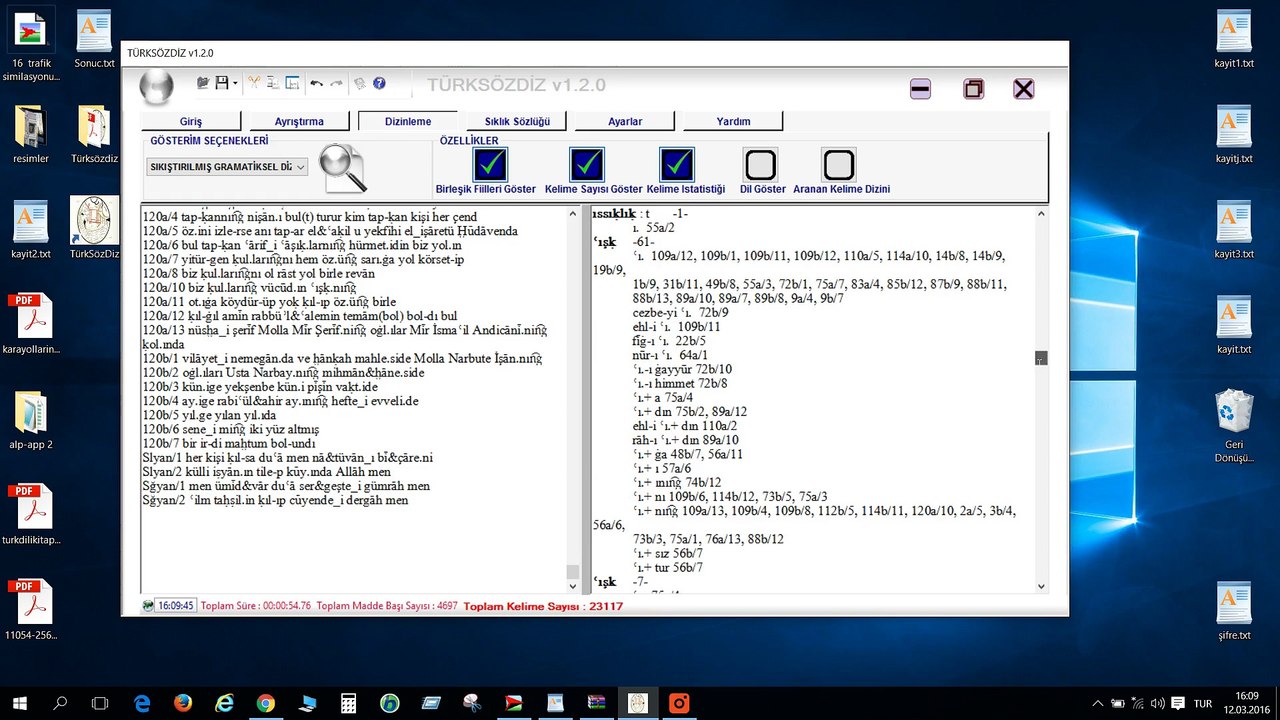Show hidden system tray icons chevron
Image resolution: width=1280 pixels, height=720 pixels.
pos(1098,704)
